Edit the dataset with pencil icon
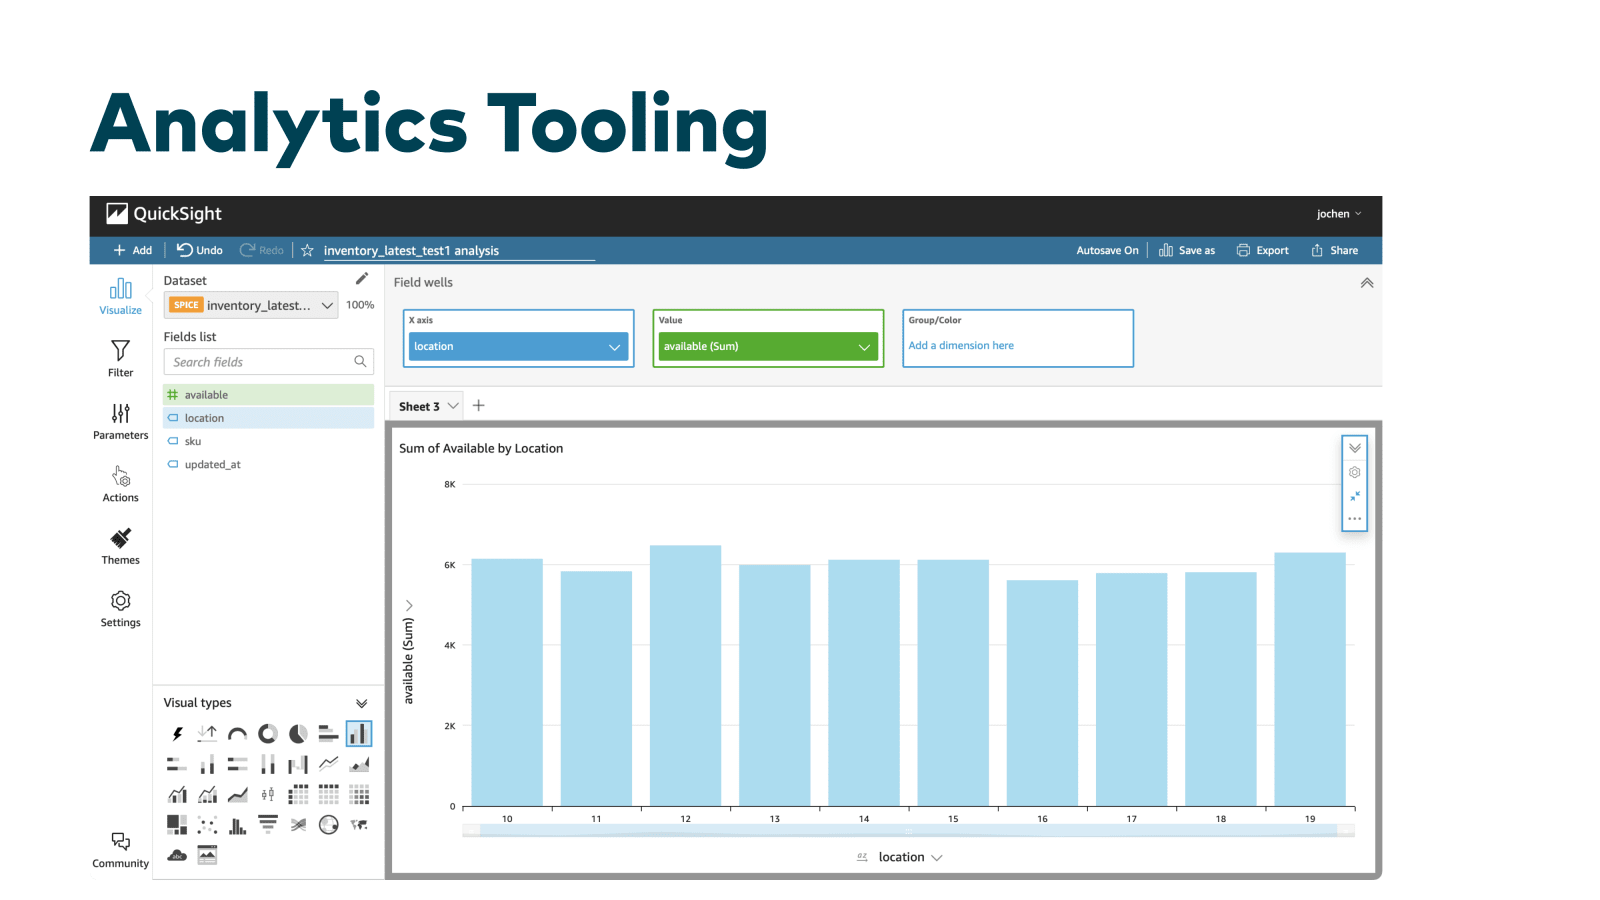Image resolution: width=1600 pixels, height=900 pixels. tap(362, 279)
